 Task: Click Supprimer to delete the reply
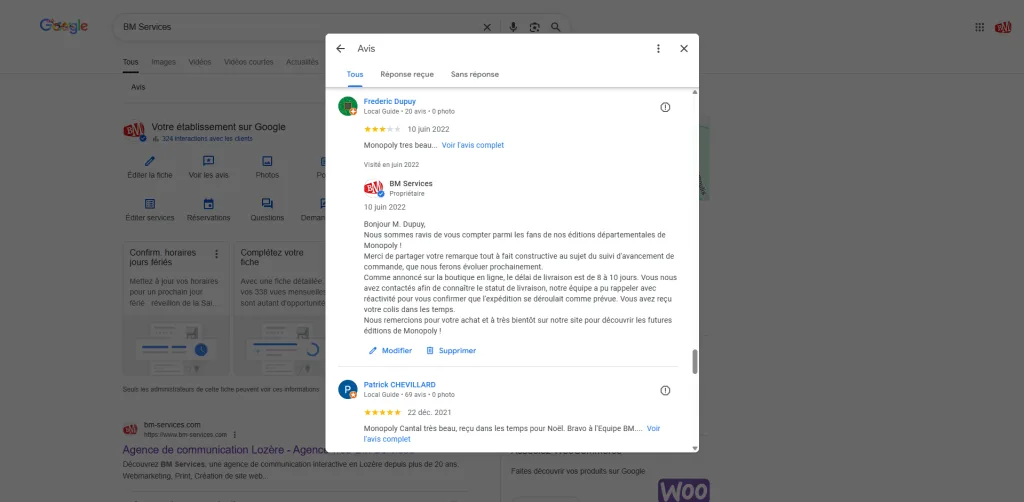pyautogui.click(x=451, y=351)
